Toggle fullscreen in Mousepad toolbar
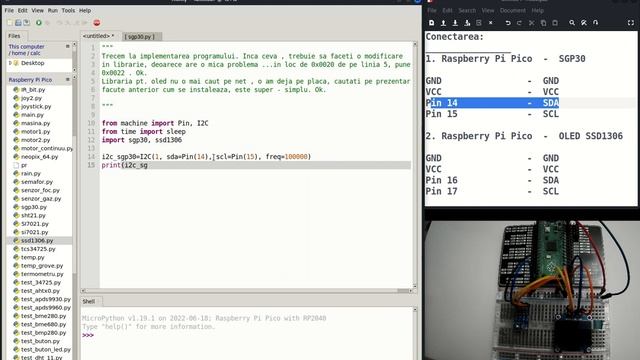The image size is (640, 360). pyautogui.click(x=631, y=23)
